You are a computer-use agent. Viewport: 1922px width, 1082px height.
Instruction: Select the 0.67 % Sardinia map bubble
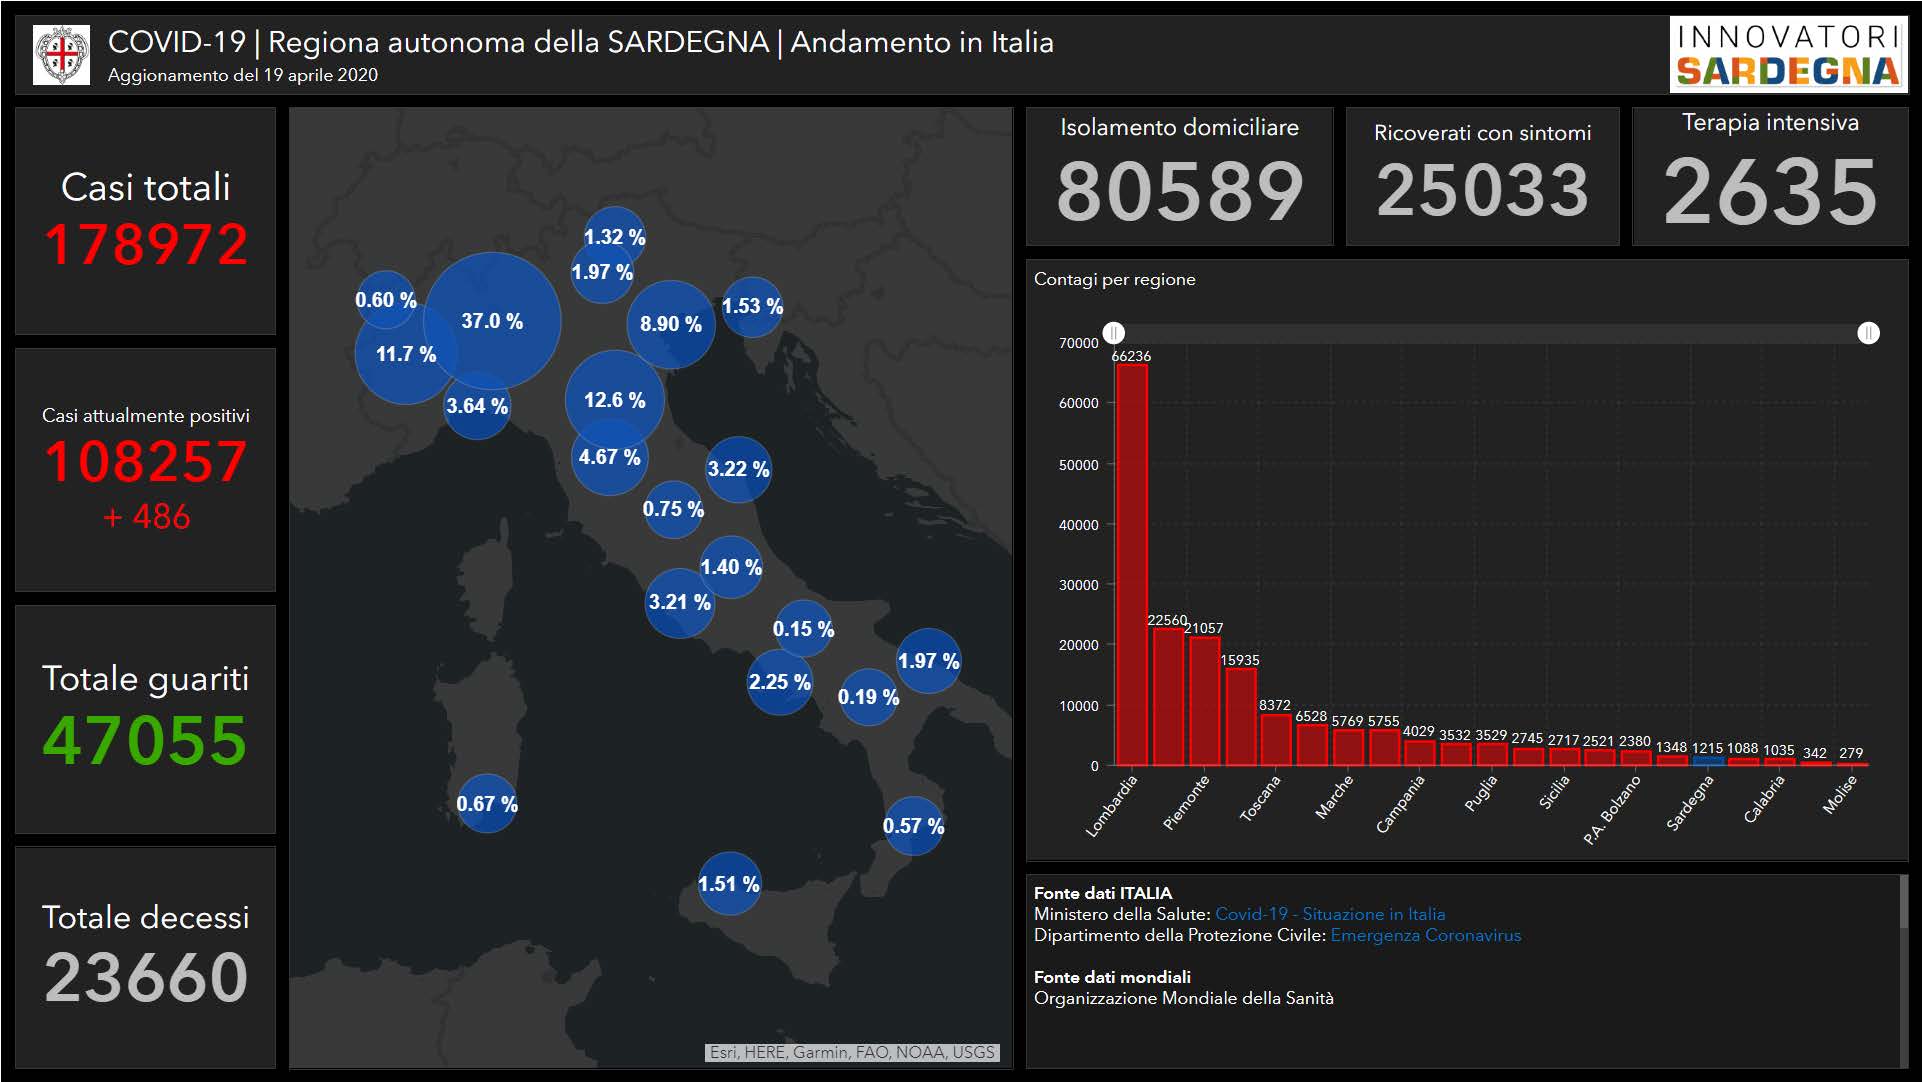[x=487, y=803]
